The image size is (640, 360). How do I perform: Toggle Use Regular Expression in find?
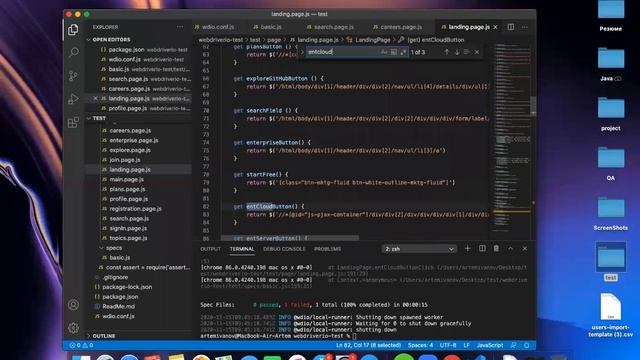403,52
